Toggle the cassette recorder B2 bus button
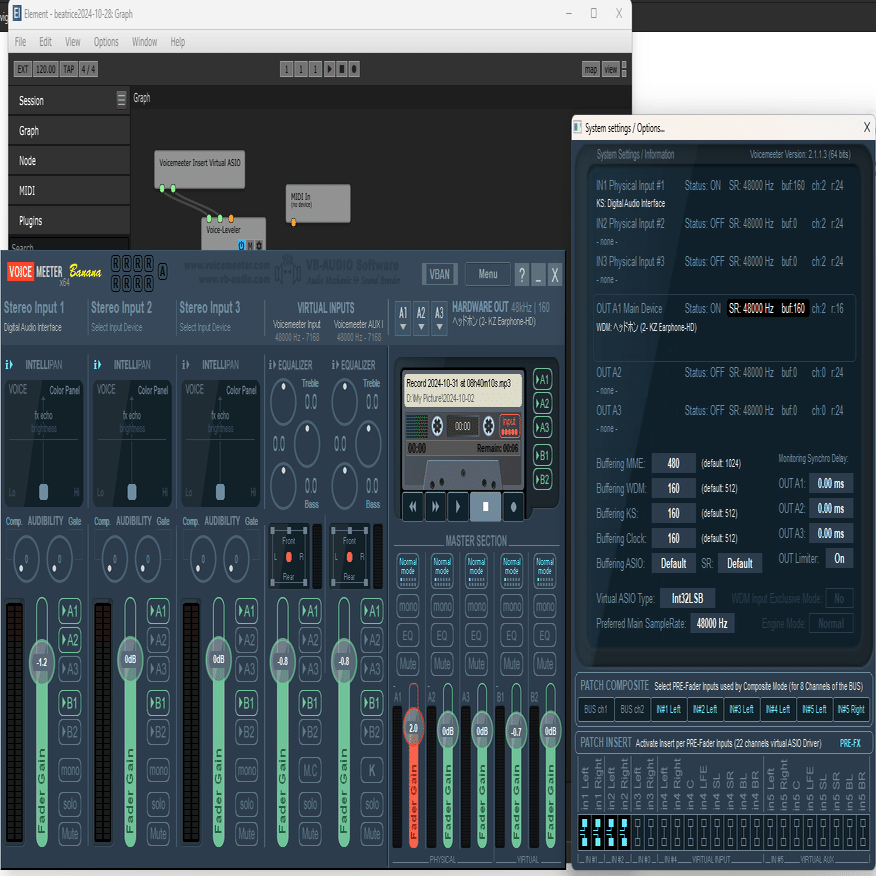 coord(542,479)
